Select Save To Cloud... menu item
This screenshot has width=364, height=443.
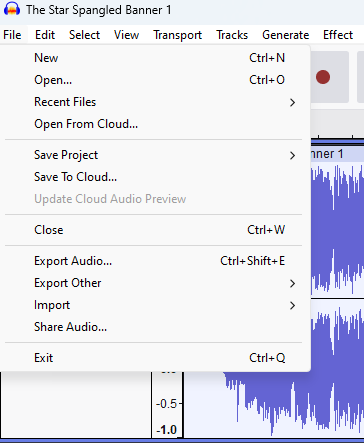click(x=155, y=177)
